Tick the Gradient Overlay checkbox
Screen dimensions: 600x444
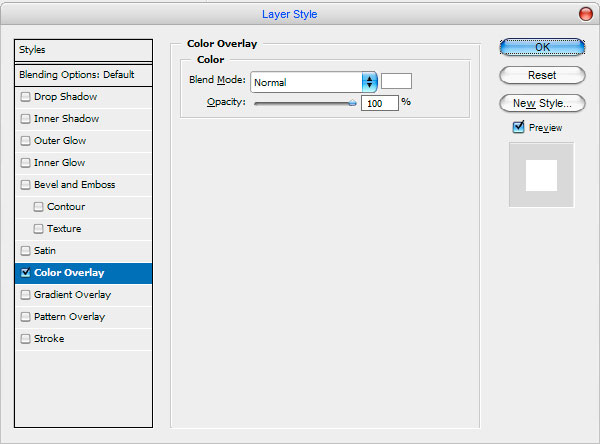[x=25, y=295]
